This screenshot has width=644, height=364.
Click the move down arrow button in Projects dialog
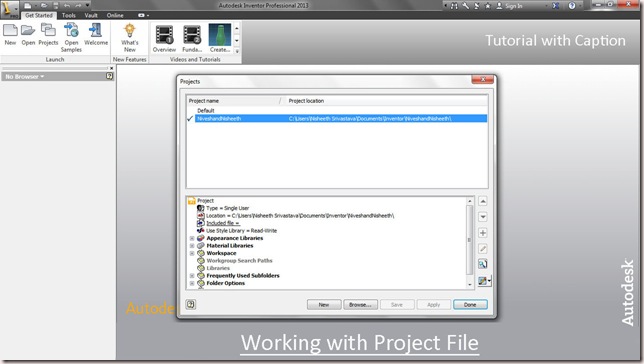pyautogui.click(x=483, y=217)
